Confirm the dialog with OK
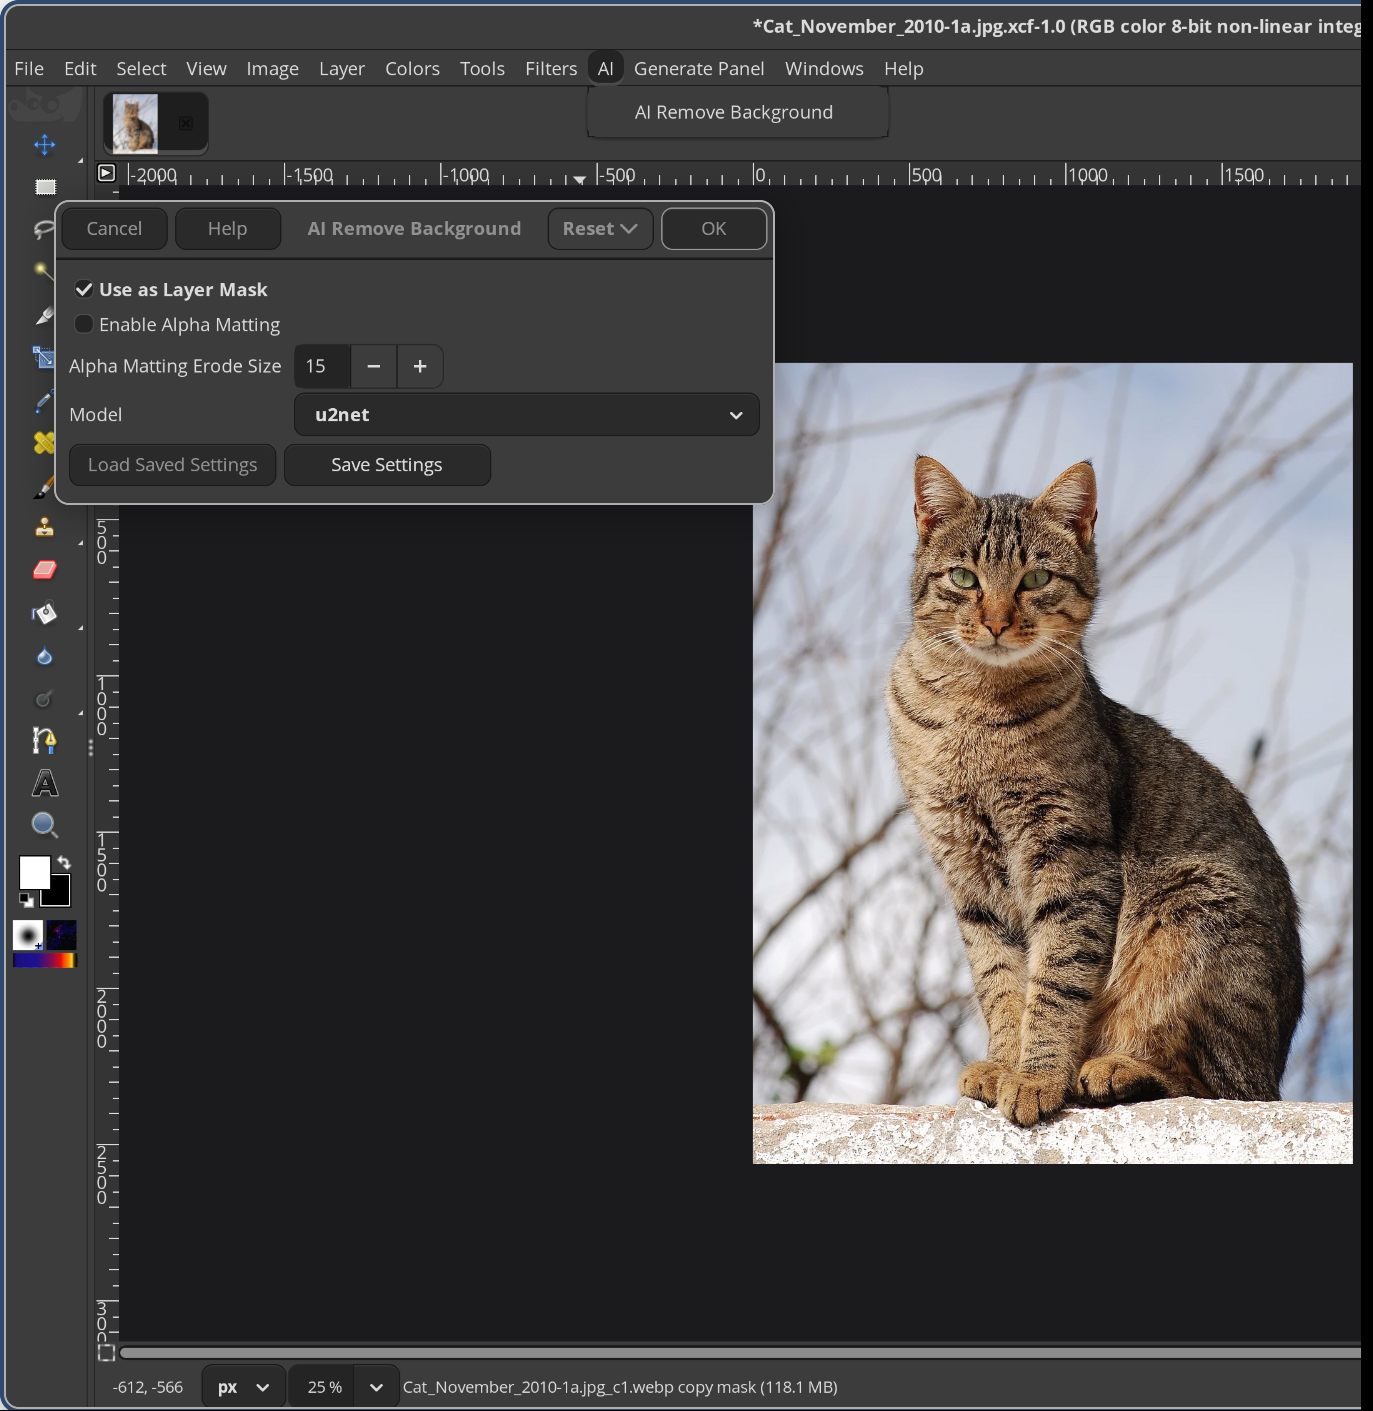The width and height of the screenshot is (1373, 1411). click(x=714, y=229)
